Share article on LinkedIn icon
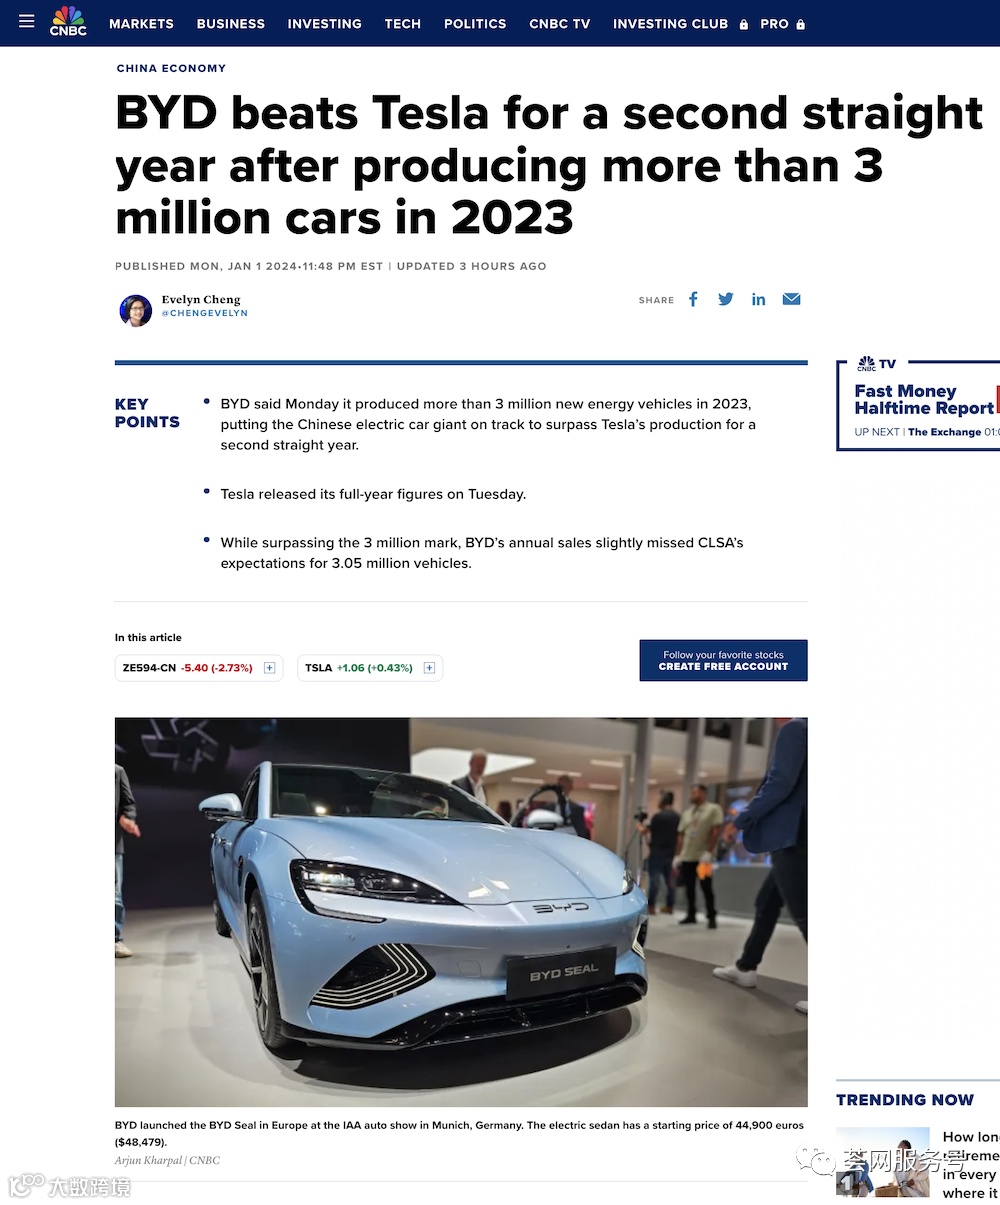Viewport: 1000px width, 1205px height. click(759, 299)
